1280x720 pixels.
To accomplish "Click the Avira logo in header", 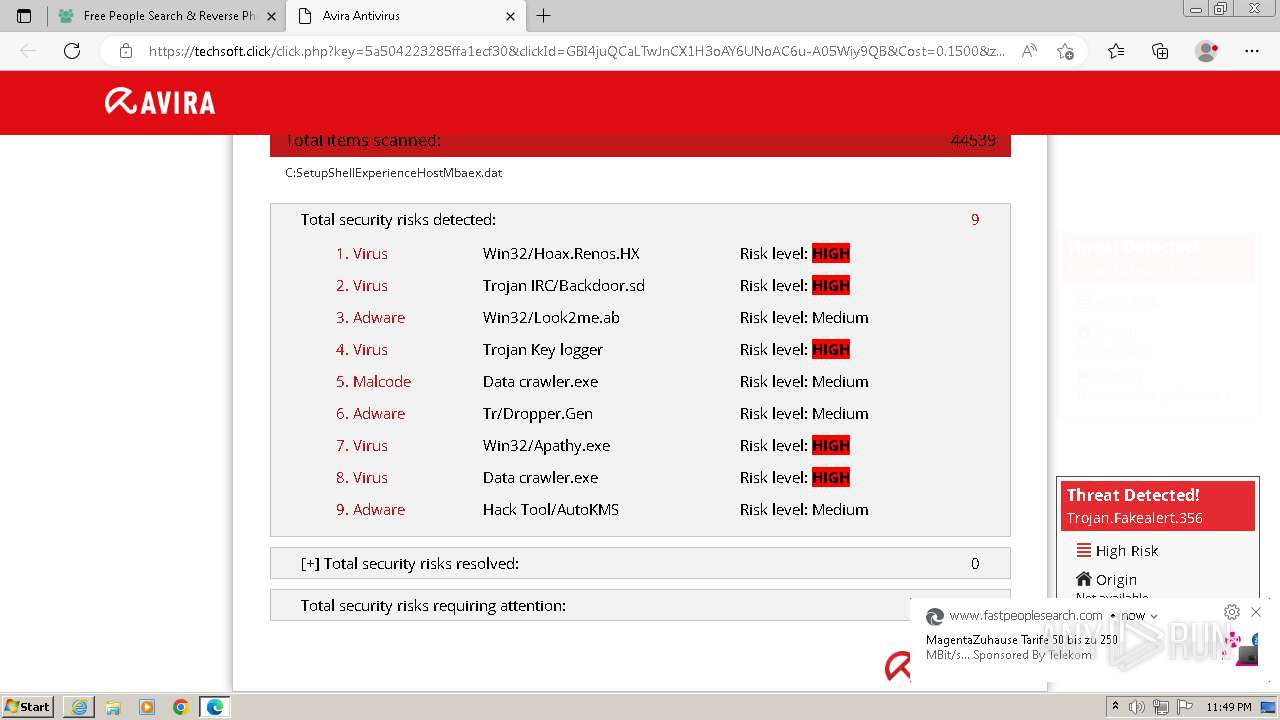I will click(160, 101).
